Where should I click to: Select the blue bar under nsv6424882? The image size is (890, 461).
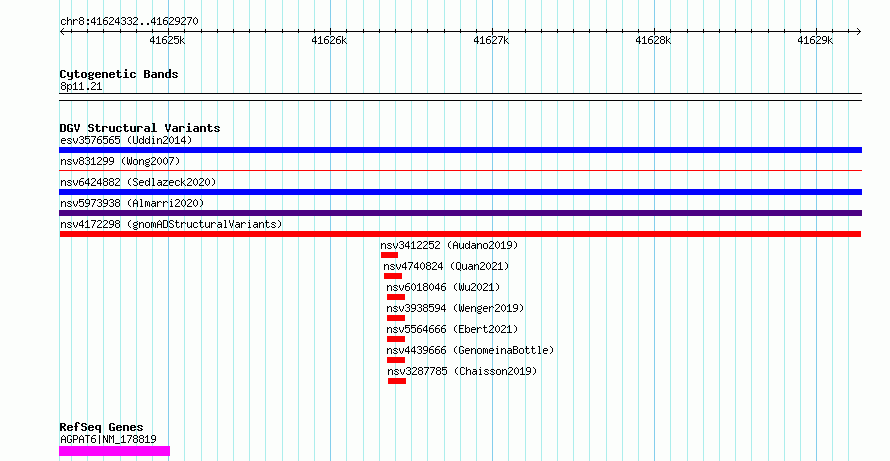click(460, 192)
